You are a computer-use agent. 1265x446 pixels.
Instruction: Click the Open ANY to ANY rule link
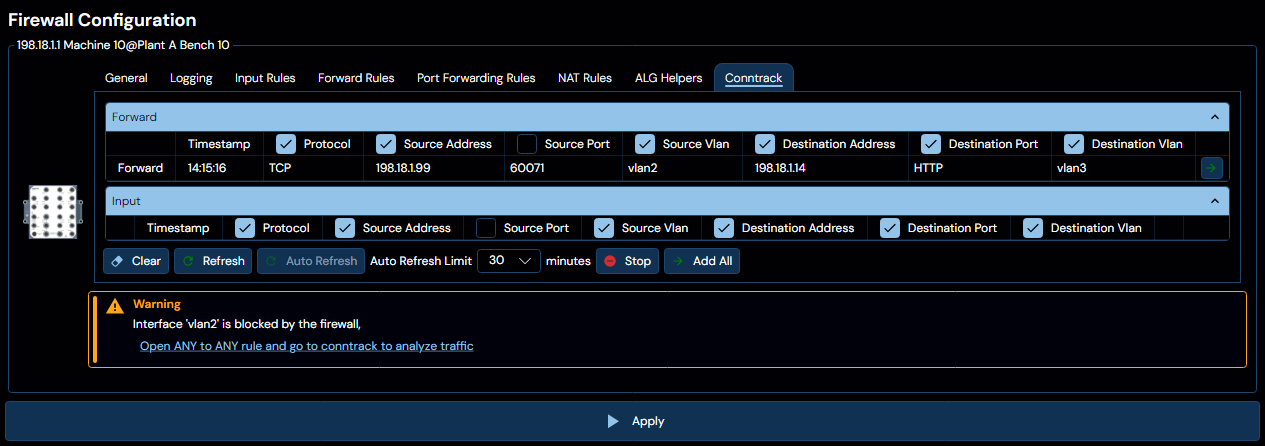(x=306, y=346)
